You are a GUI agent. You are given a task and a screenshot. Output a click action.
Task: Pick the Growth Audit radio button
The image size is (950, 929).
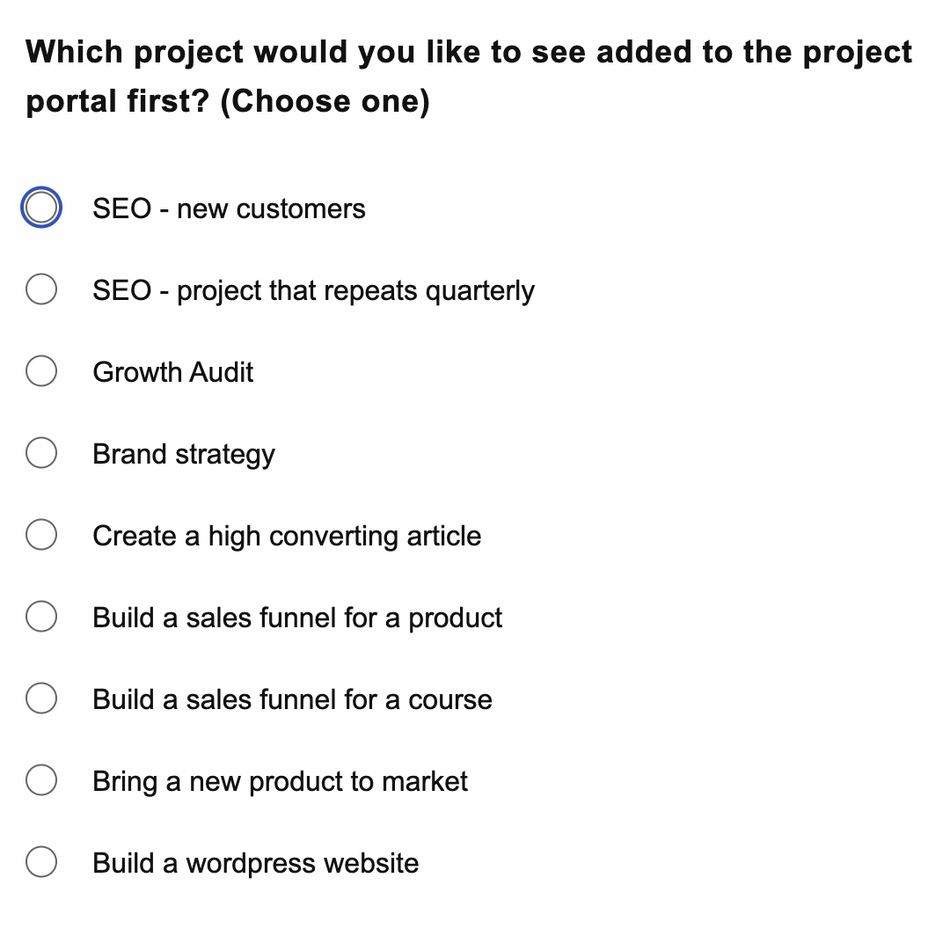pos(41,371)
